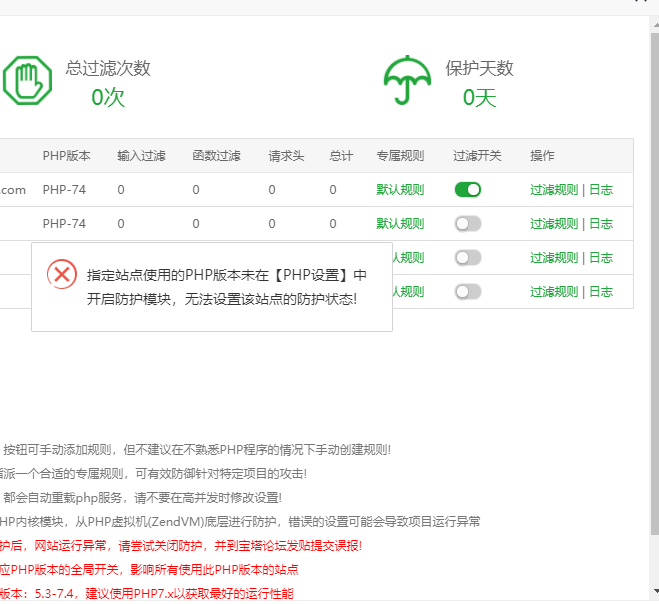Enable the filter switch in the fourth row
659x604 pixels.
coord(468,292)
